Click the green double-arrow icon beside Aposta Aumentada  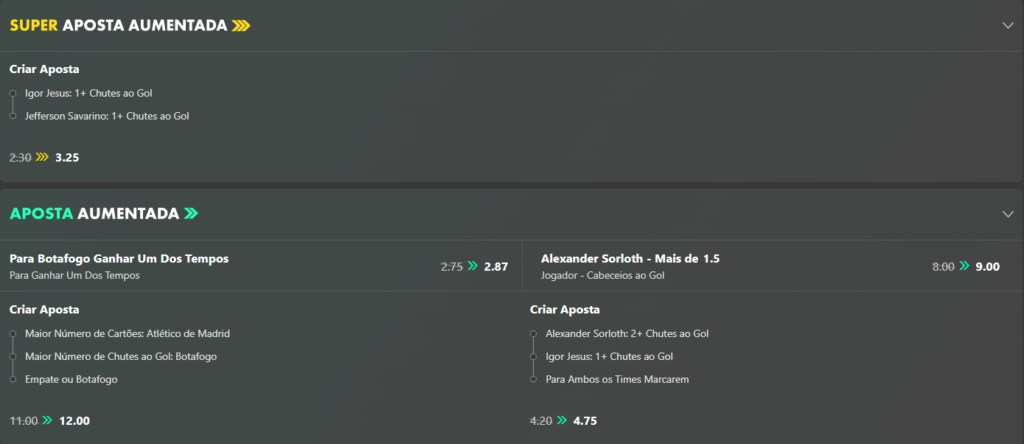(191, 214)
